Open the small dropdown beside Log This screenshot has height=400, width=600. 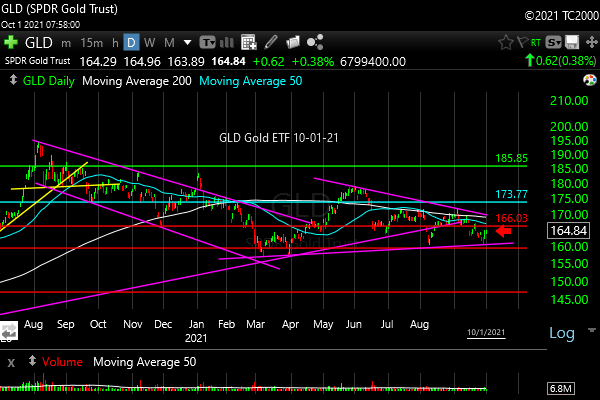coord(592,330)
